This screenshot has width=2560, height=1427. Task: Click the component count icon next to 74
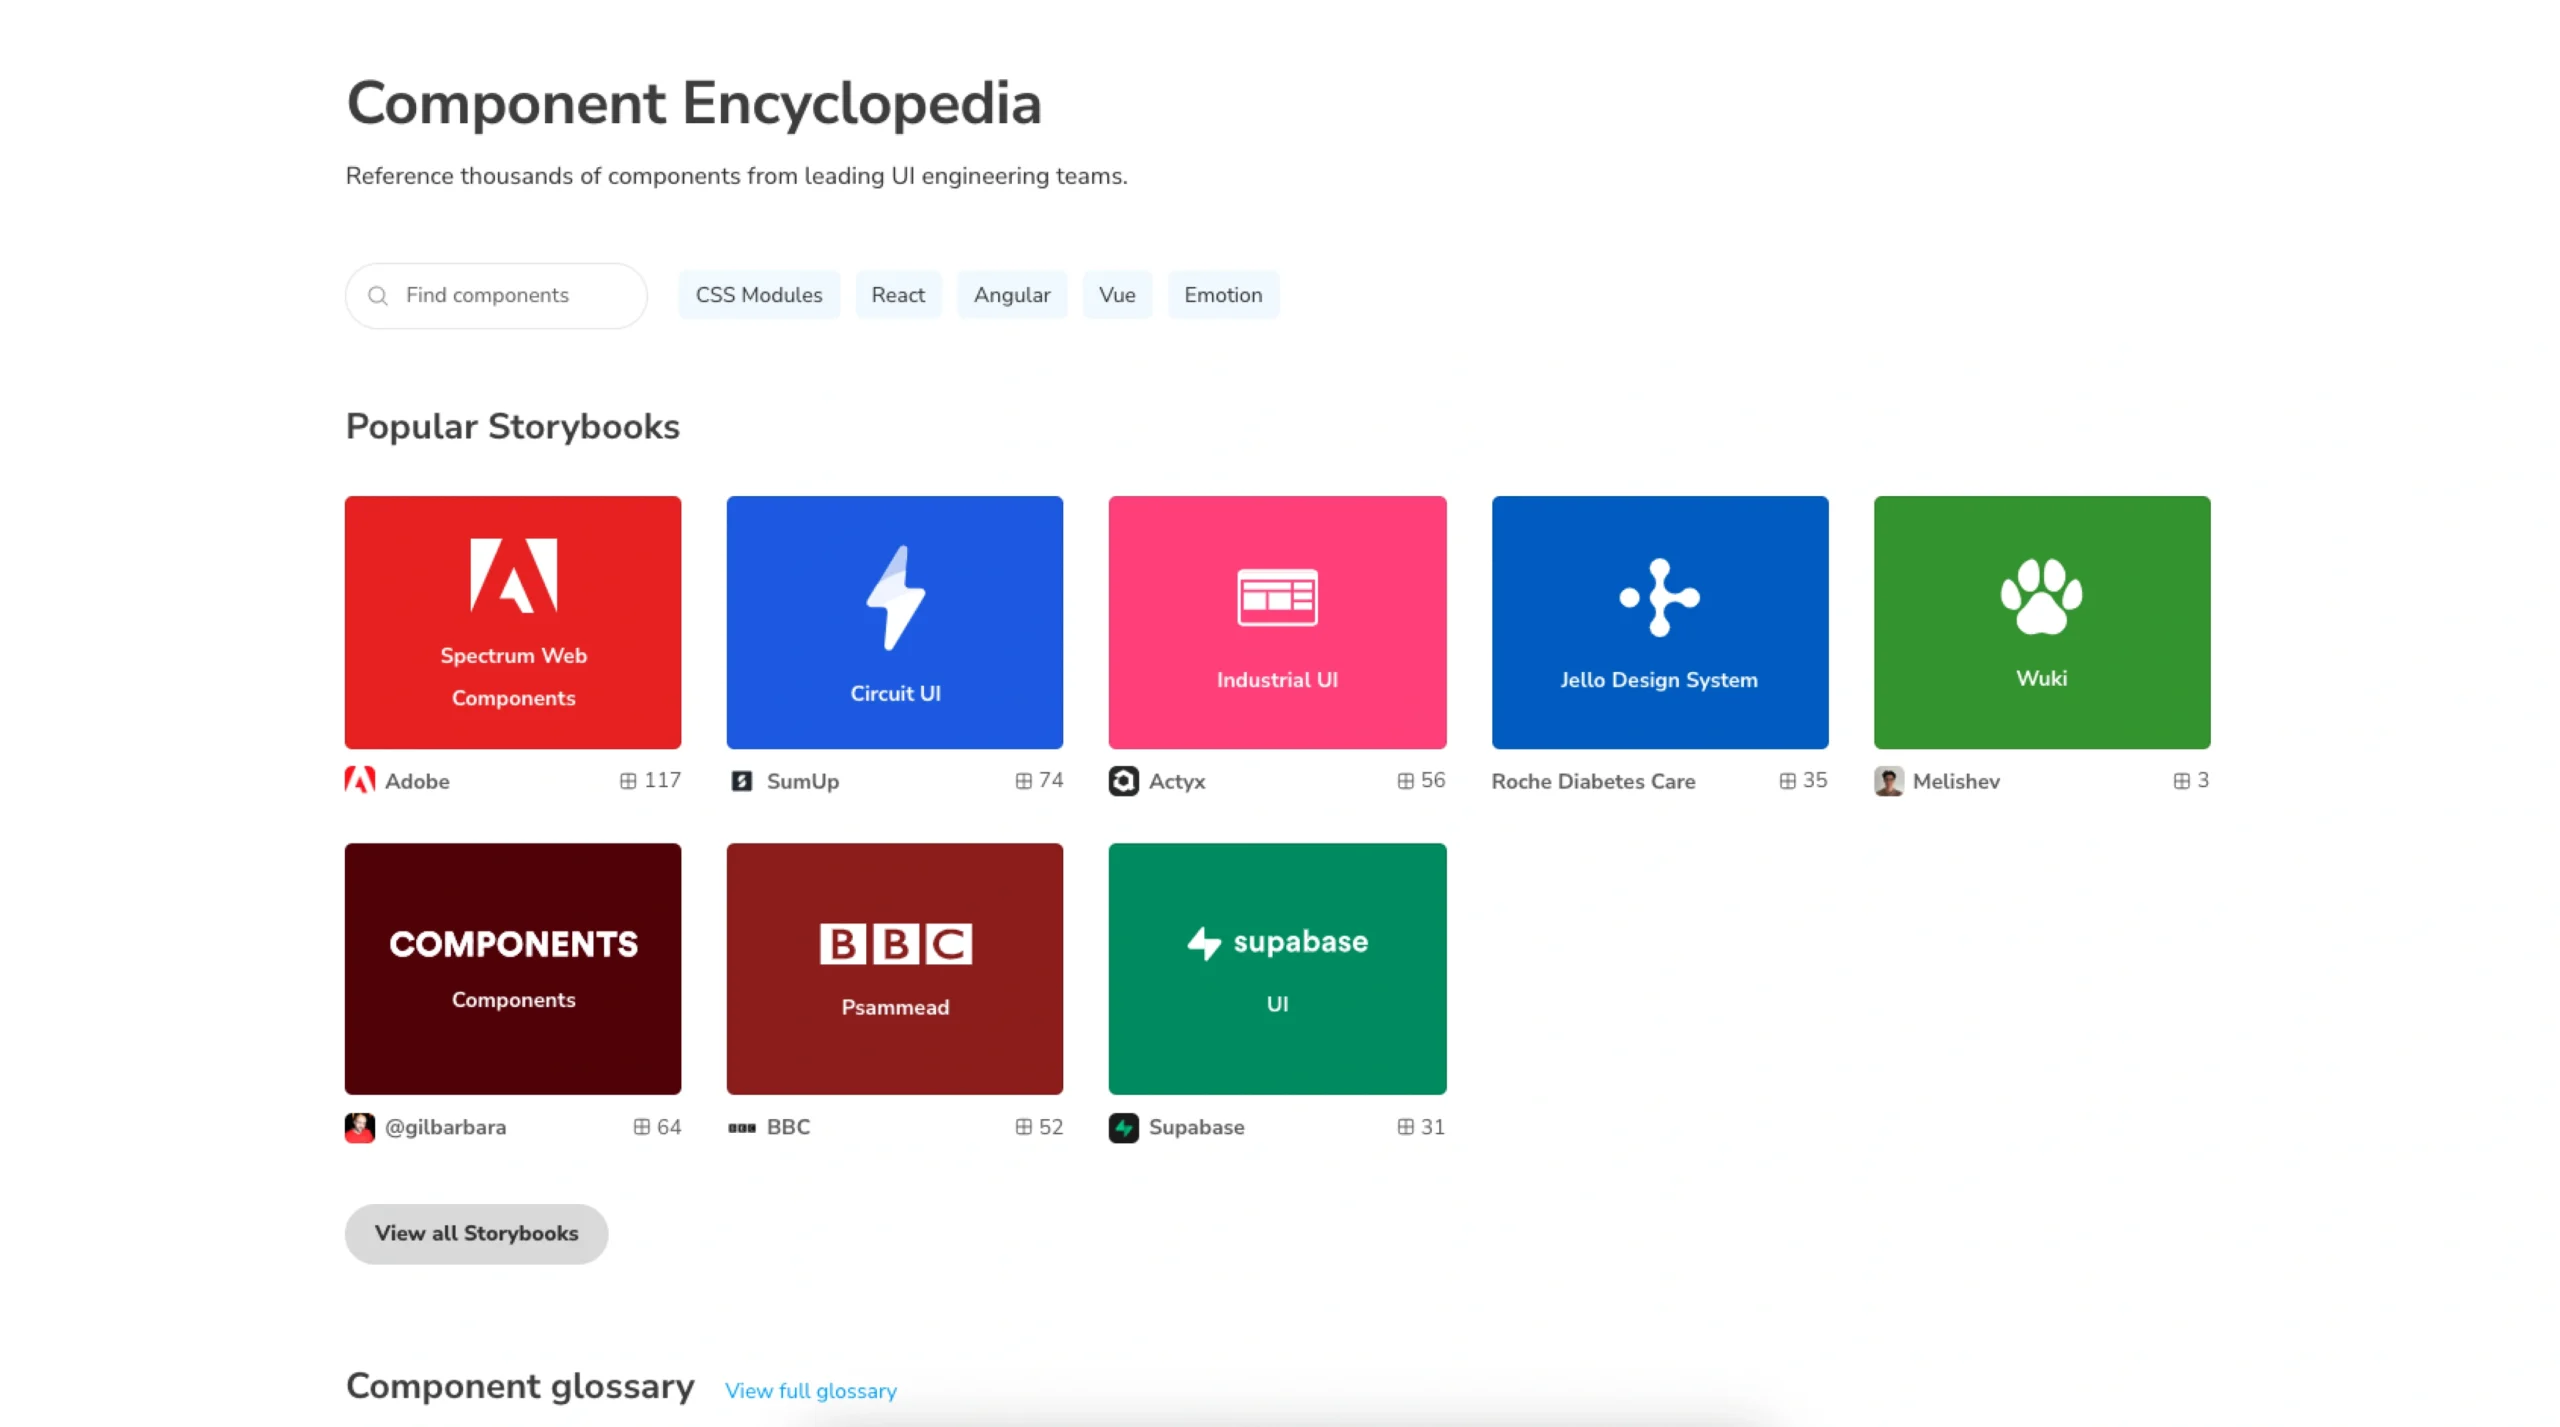1023,781
